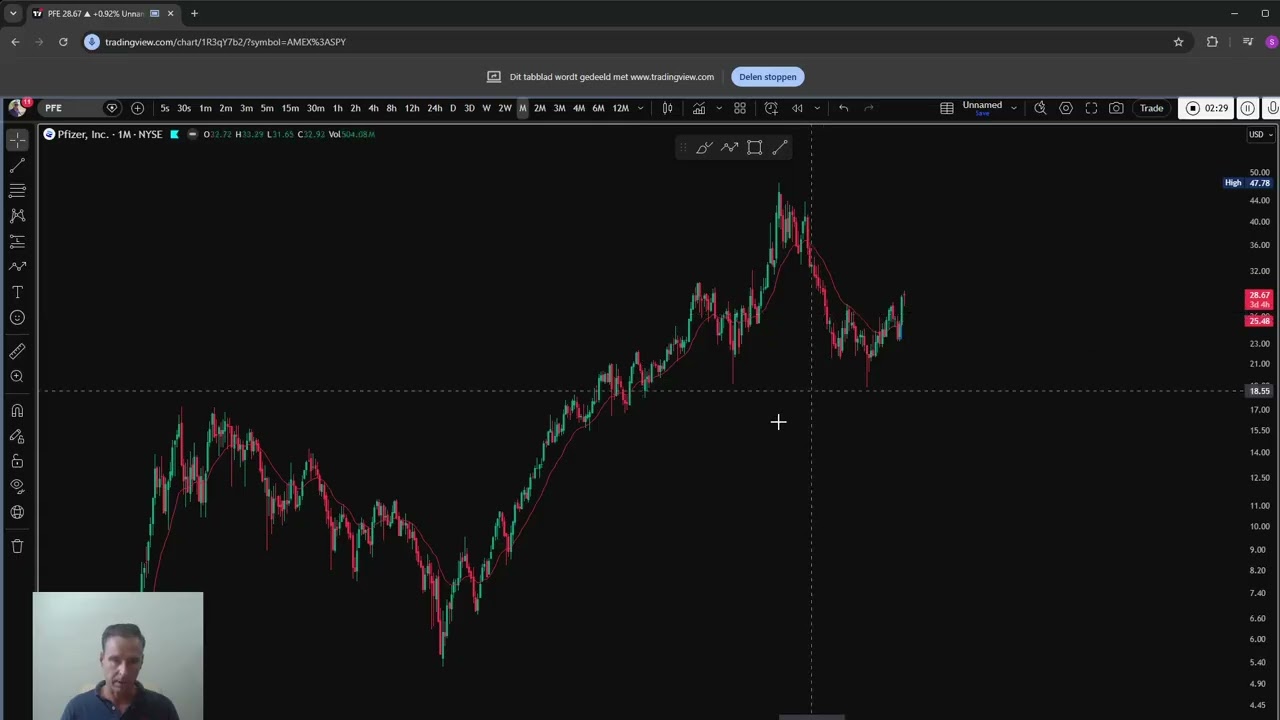Expand the replay options dropdown arrow
This screenshot has height=720, width=1280.
(817, 108)
